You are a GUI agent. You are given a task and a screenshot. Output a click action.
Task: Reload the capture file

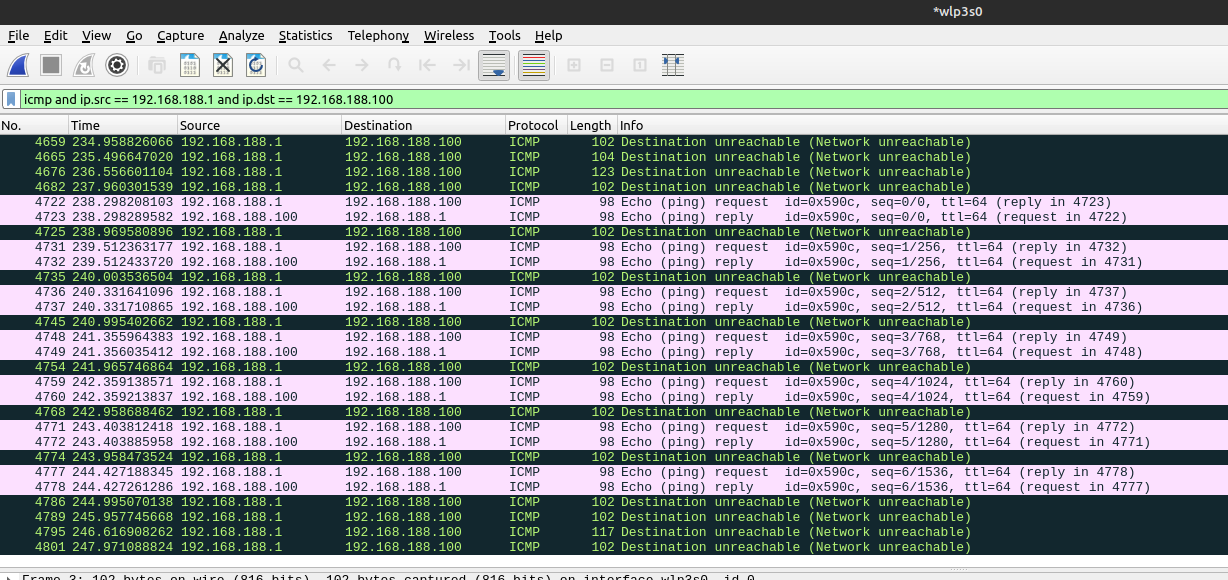(x=256, y=66)
